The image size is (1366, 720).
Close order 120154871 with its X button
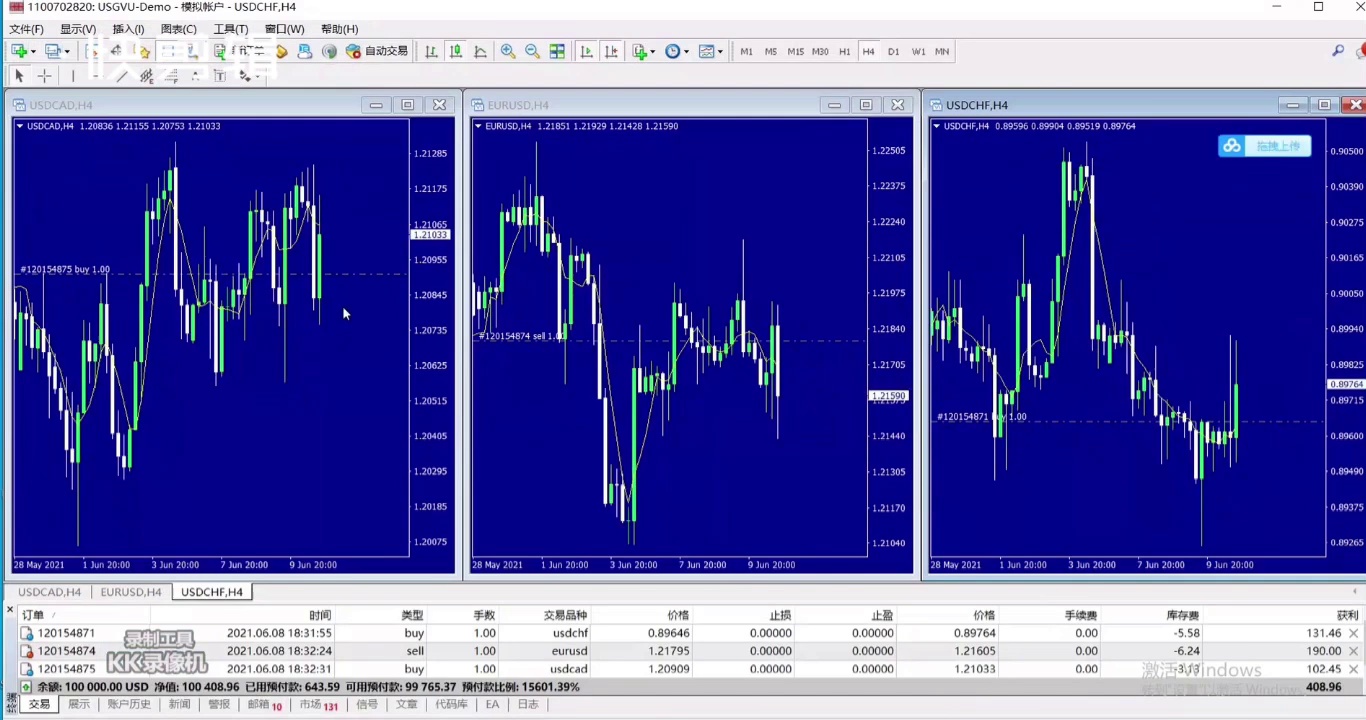point(1353,633)
